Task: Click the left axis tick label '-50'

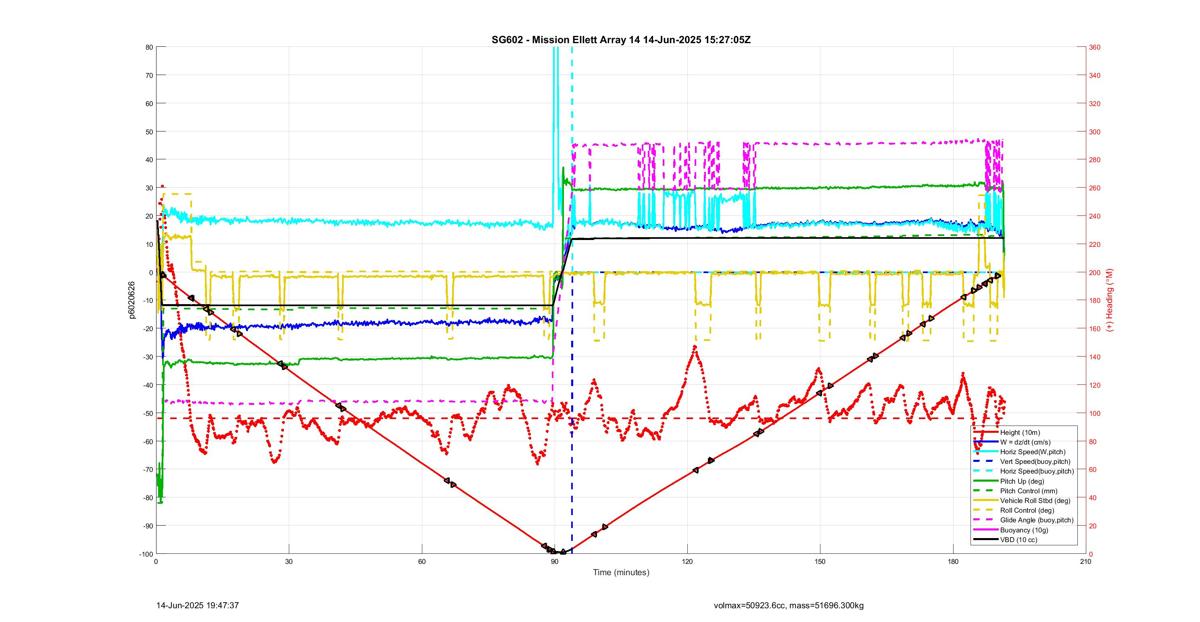Action: (147, 413)
